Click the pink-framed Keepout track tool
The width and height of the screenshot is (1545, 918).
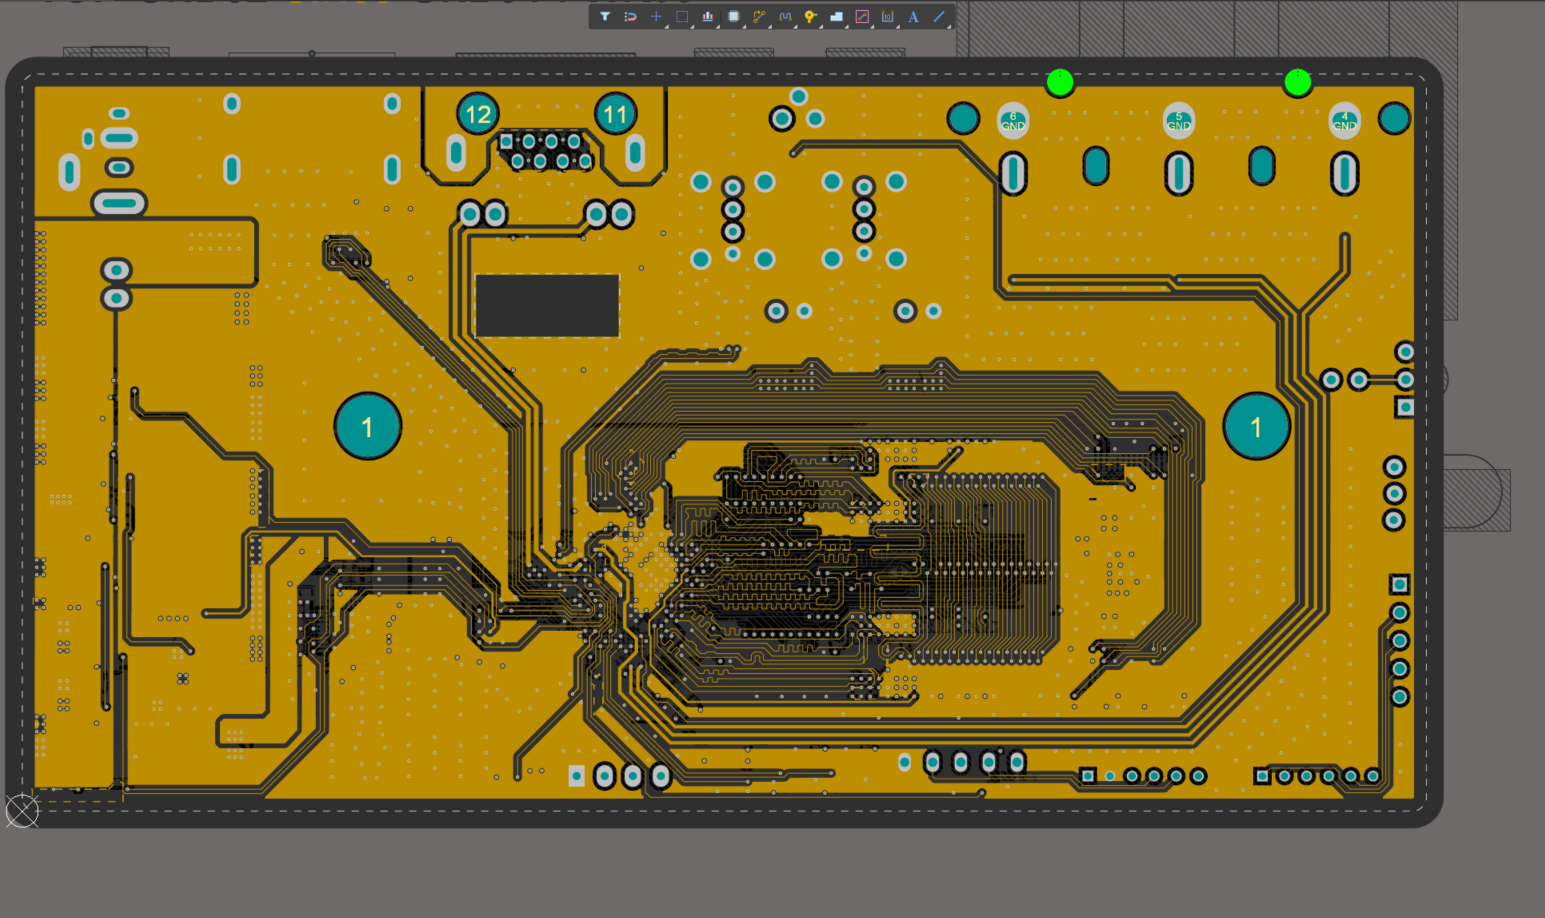pos(862,17)
